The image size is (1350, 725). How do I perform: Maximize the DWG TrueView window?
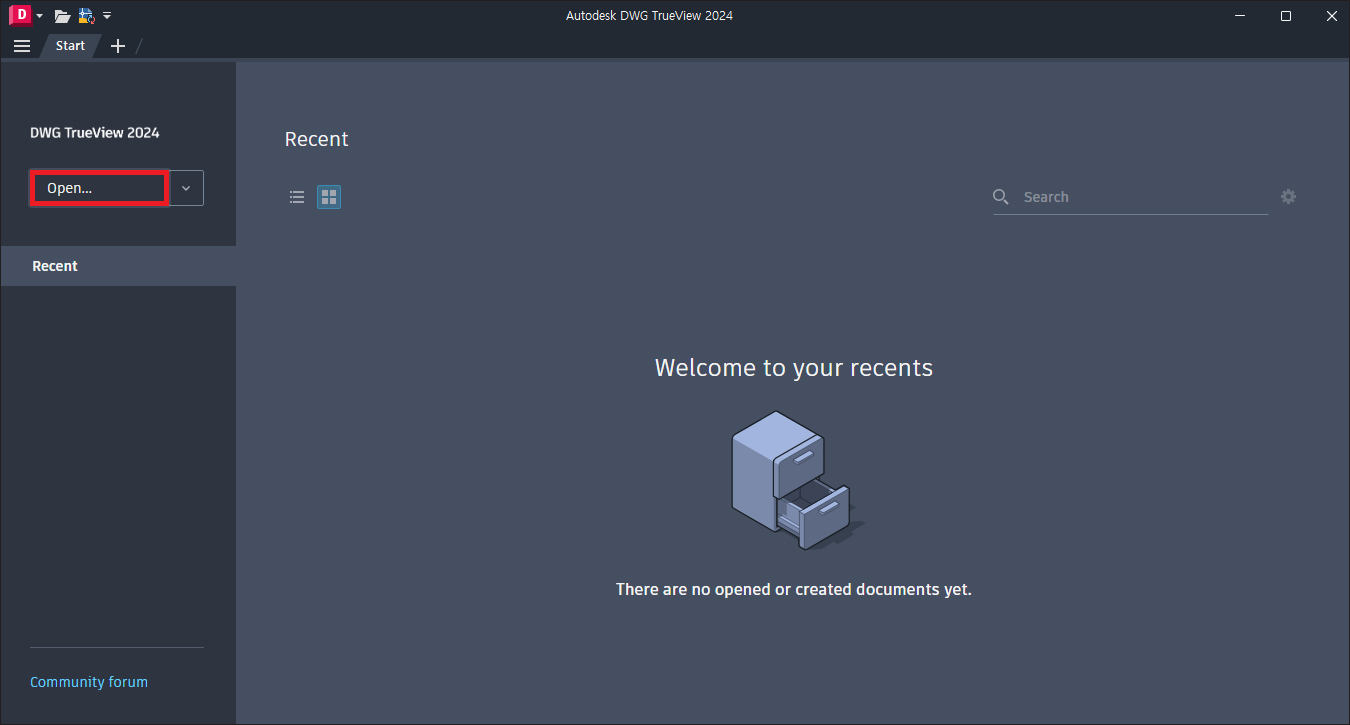coord(1286,15)
